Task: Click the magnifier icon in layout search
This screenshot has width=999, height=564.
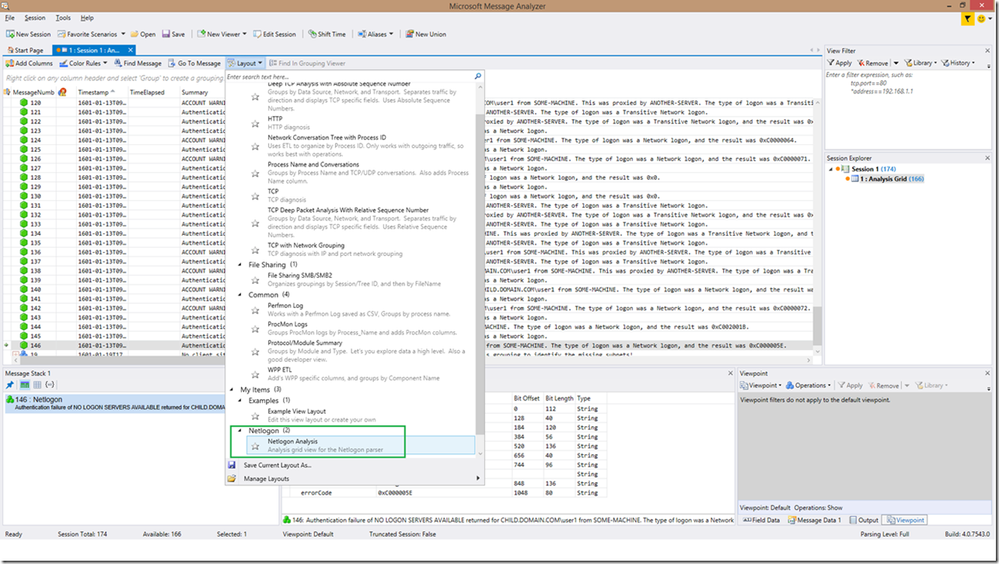Action: tap(478, 76)
